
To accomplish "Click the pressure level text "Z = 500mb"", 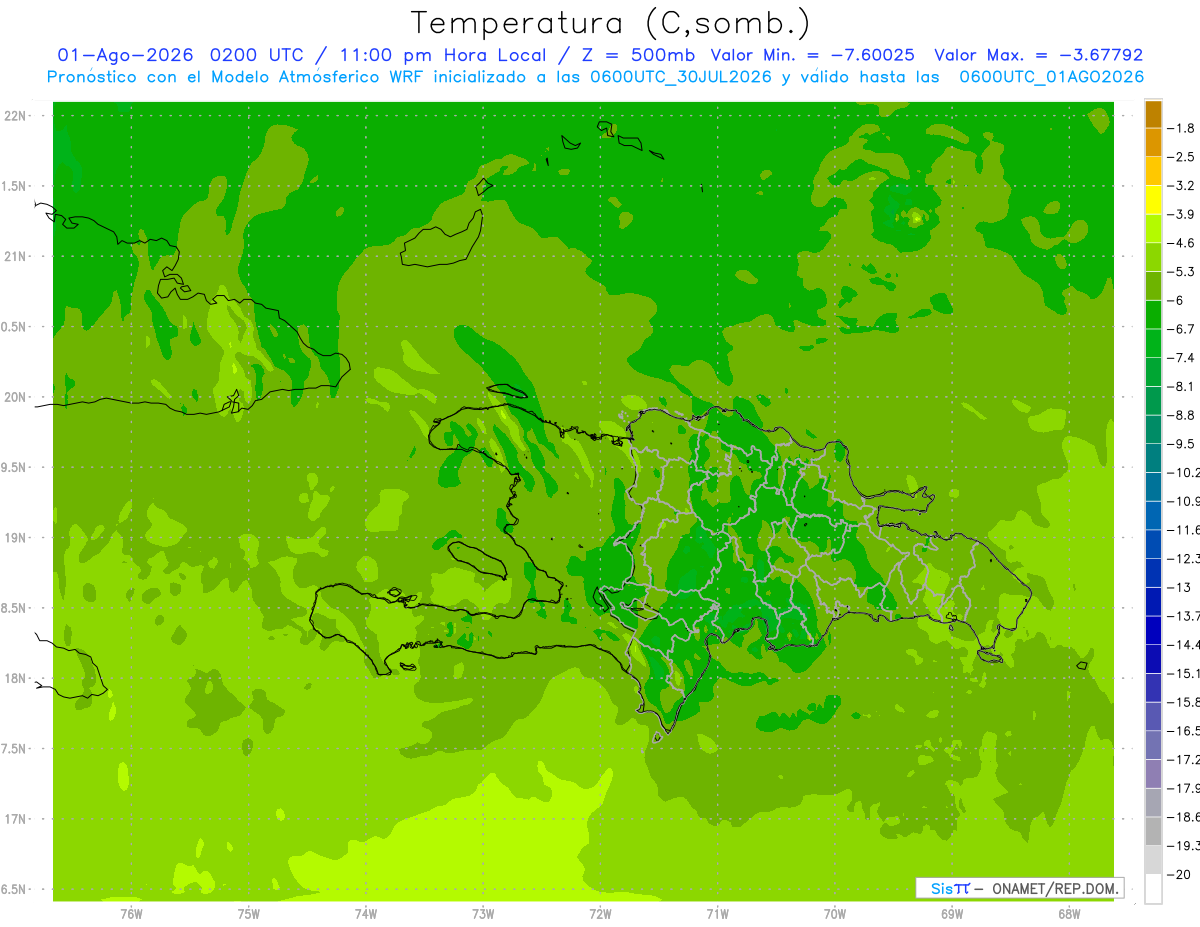I will coord(639,55).
